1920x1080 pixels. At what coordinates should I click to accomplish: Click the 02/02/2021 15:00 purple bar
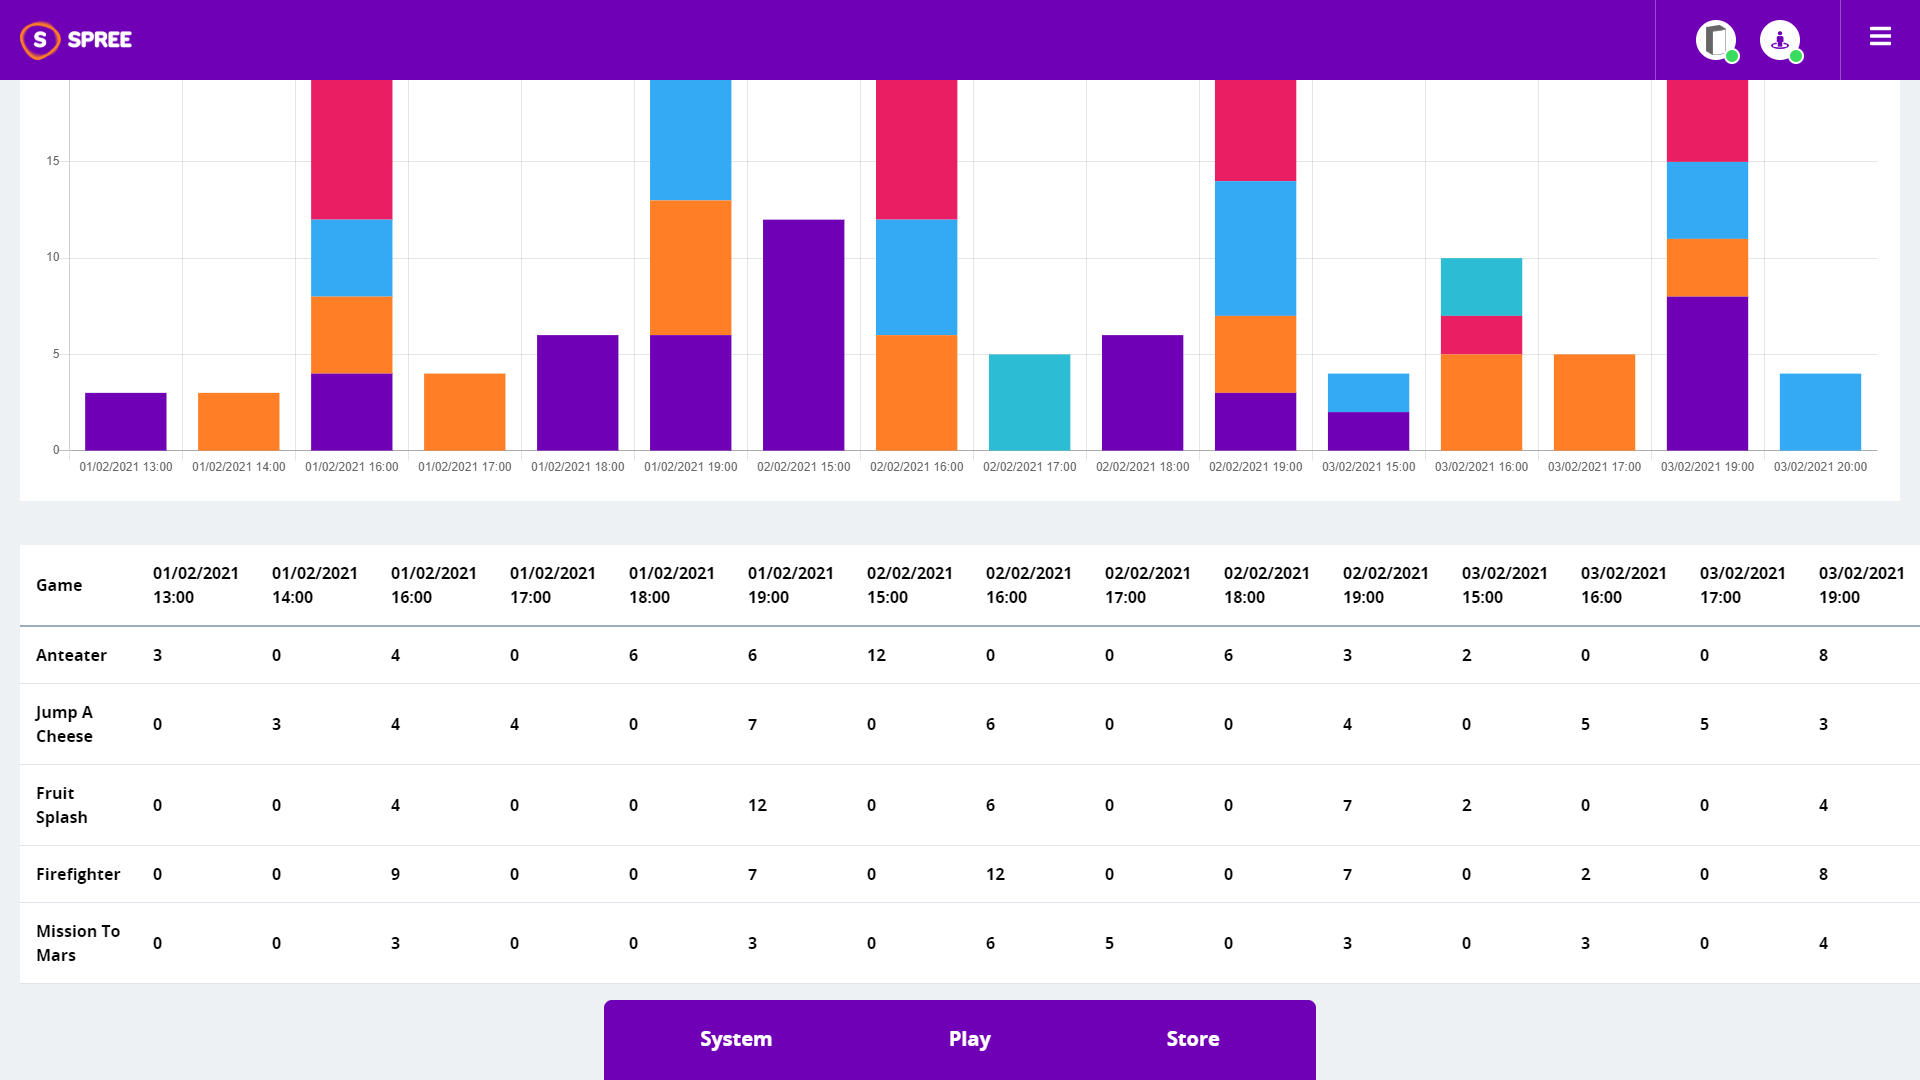803,335
